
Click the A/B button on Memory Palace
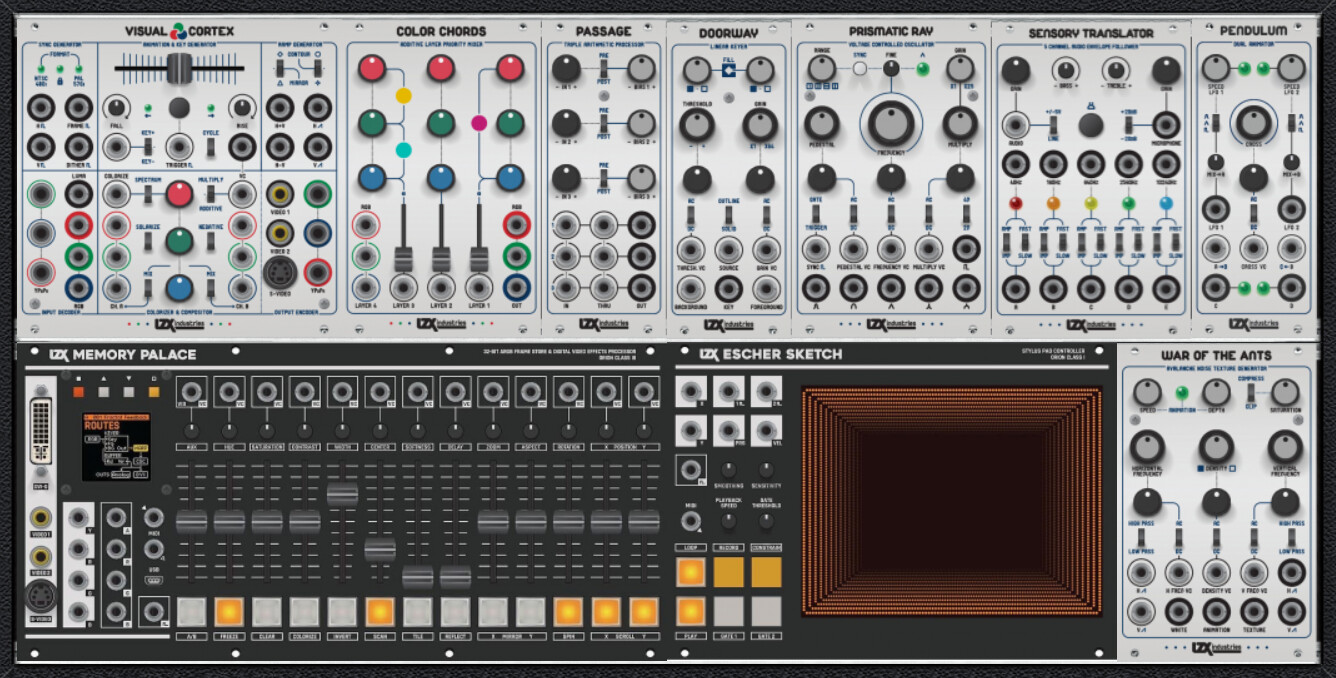pos(192,611)
